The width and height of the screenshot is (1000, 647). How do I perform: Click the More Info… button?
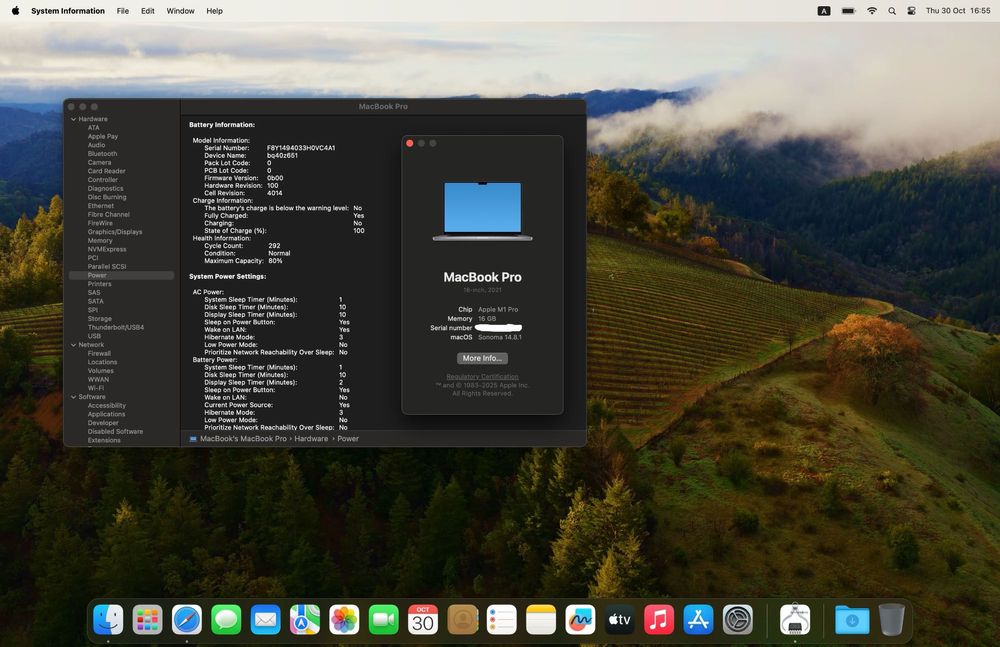coord(482,358)
